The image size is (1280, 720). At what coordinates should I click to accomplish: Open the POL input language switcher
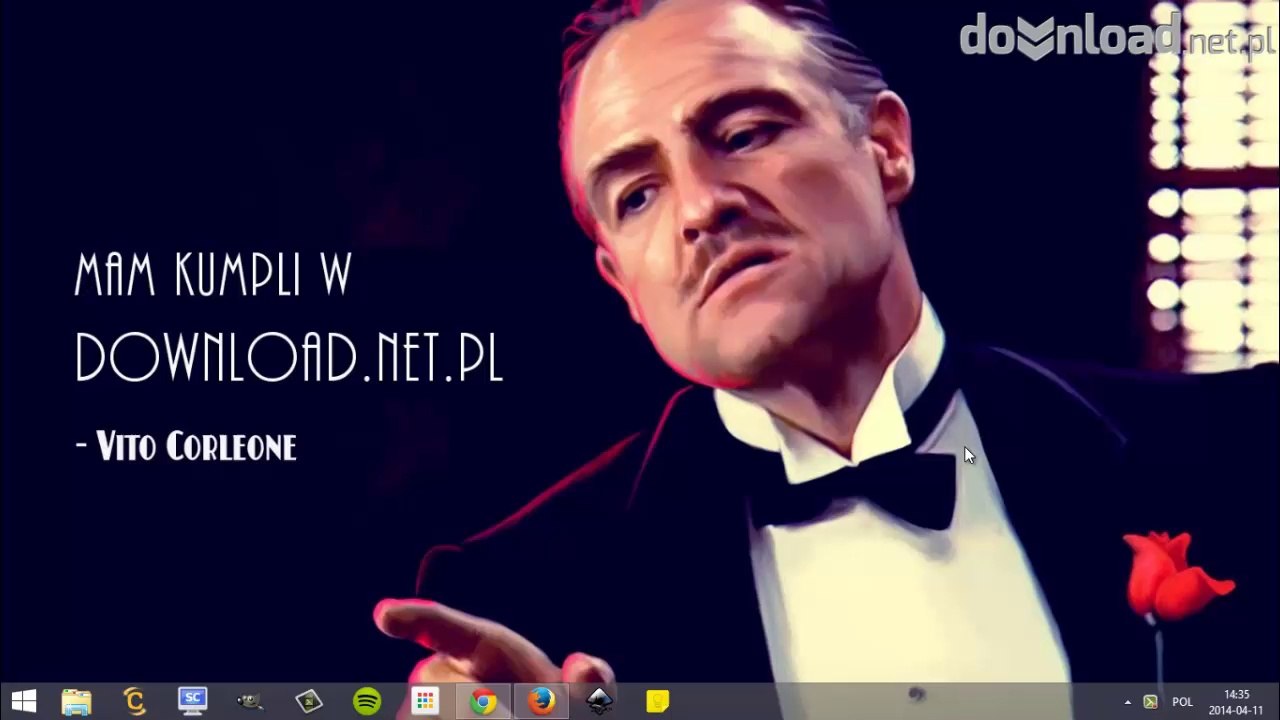tap(1183, 702)
